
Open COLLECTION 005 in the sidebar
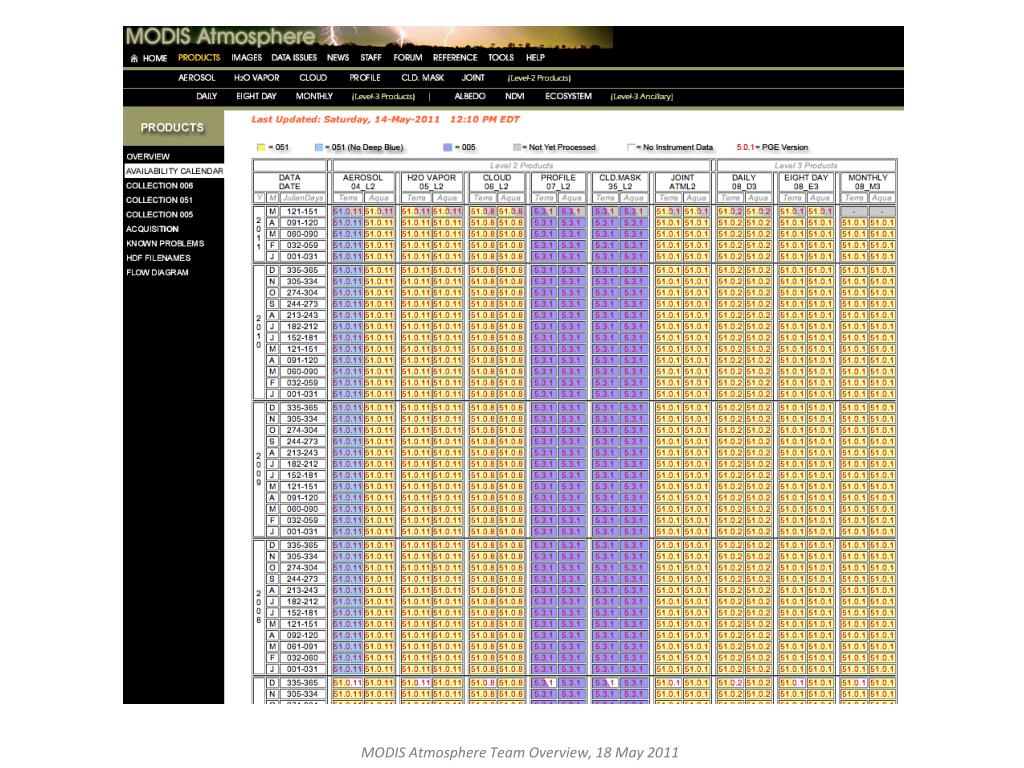click(159, 214)
